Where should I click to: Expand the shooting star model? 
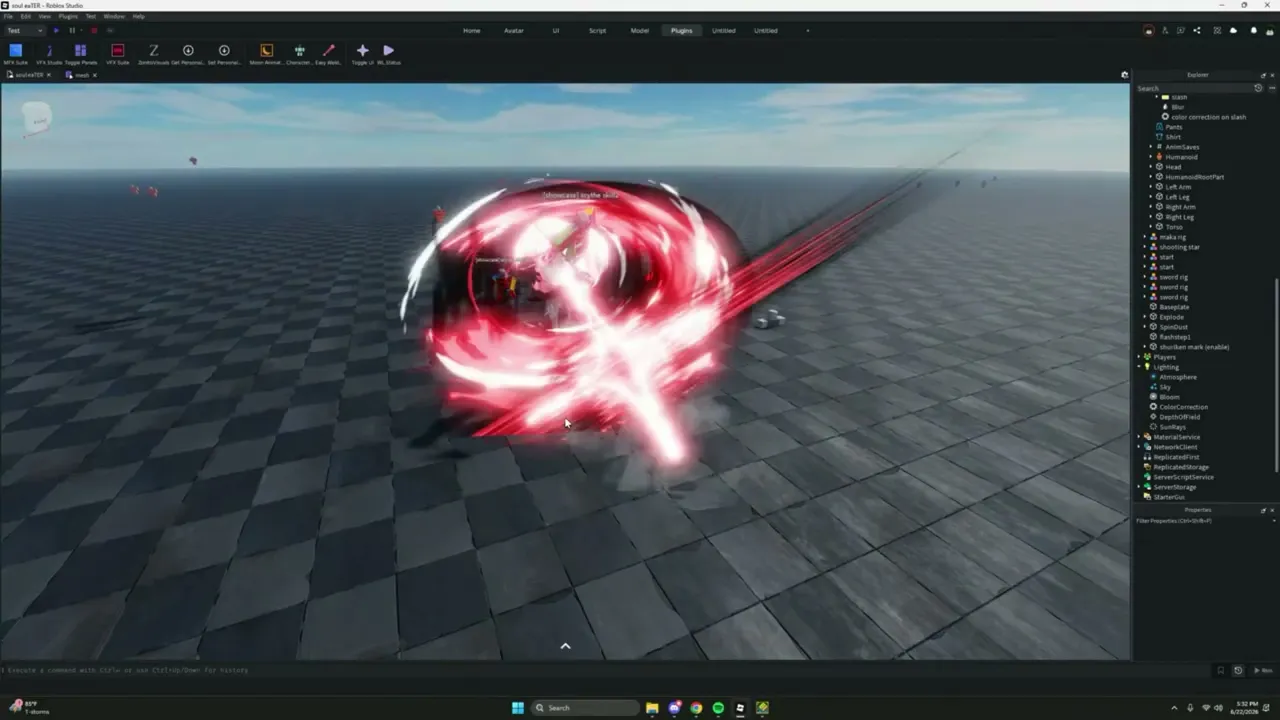[x=1145, y=247]
